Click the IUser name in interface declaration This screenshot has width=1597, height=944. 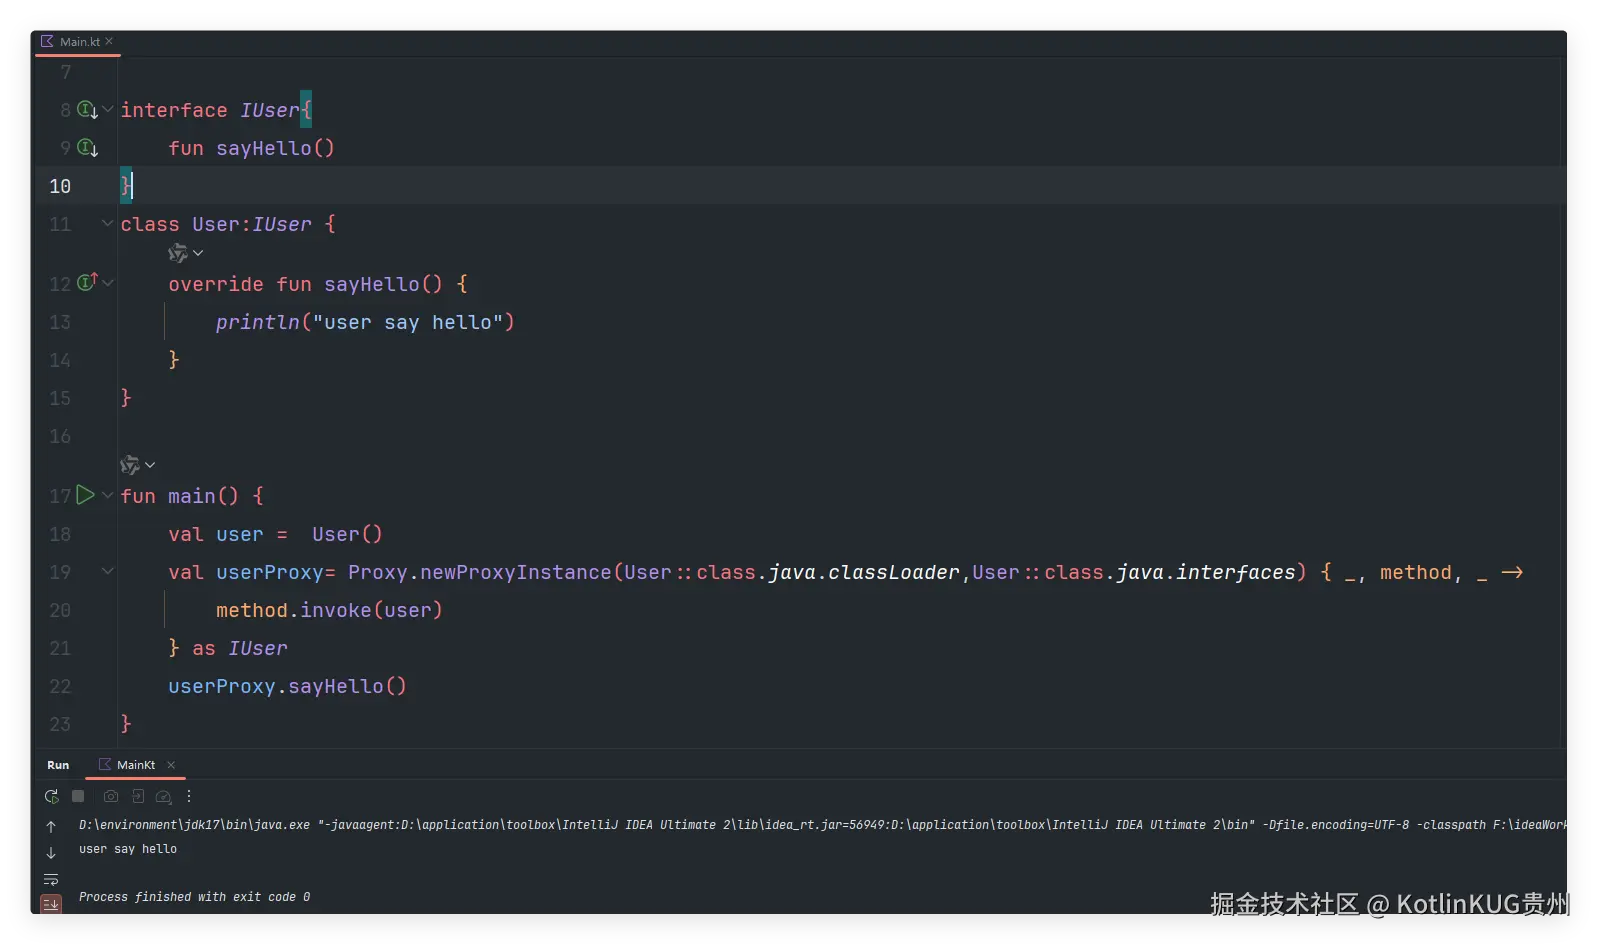point(270,110)
